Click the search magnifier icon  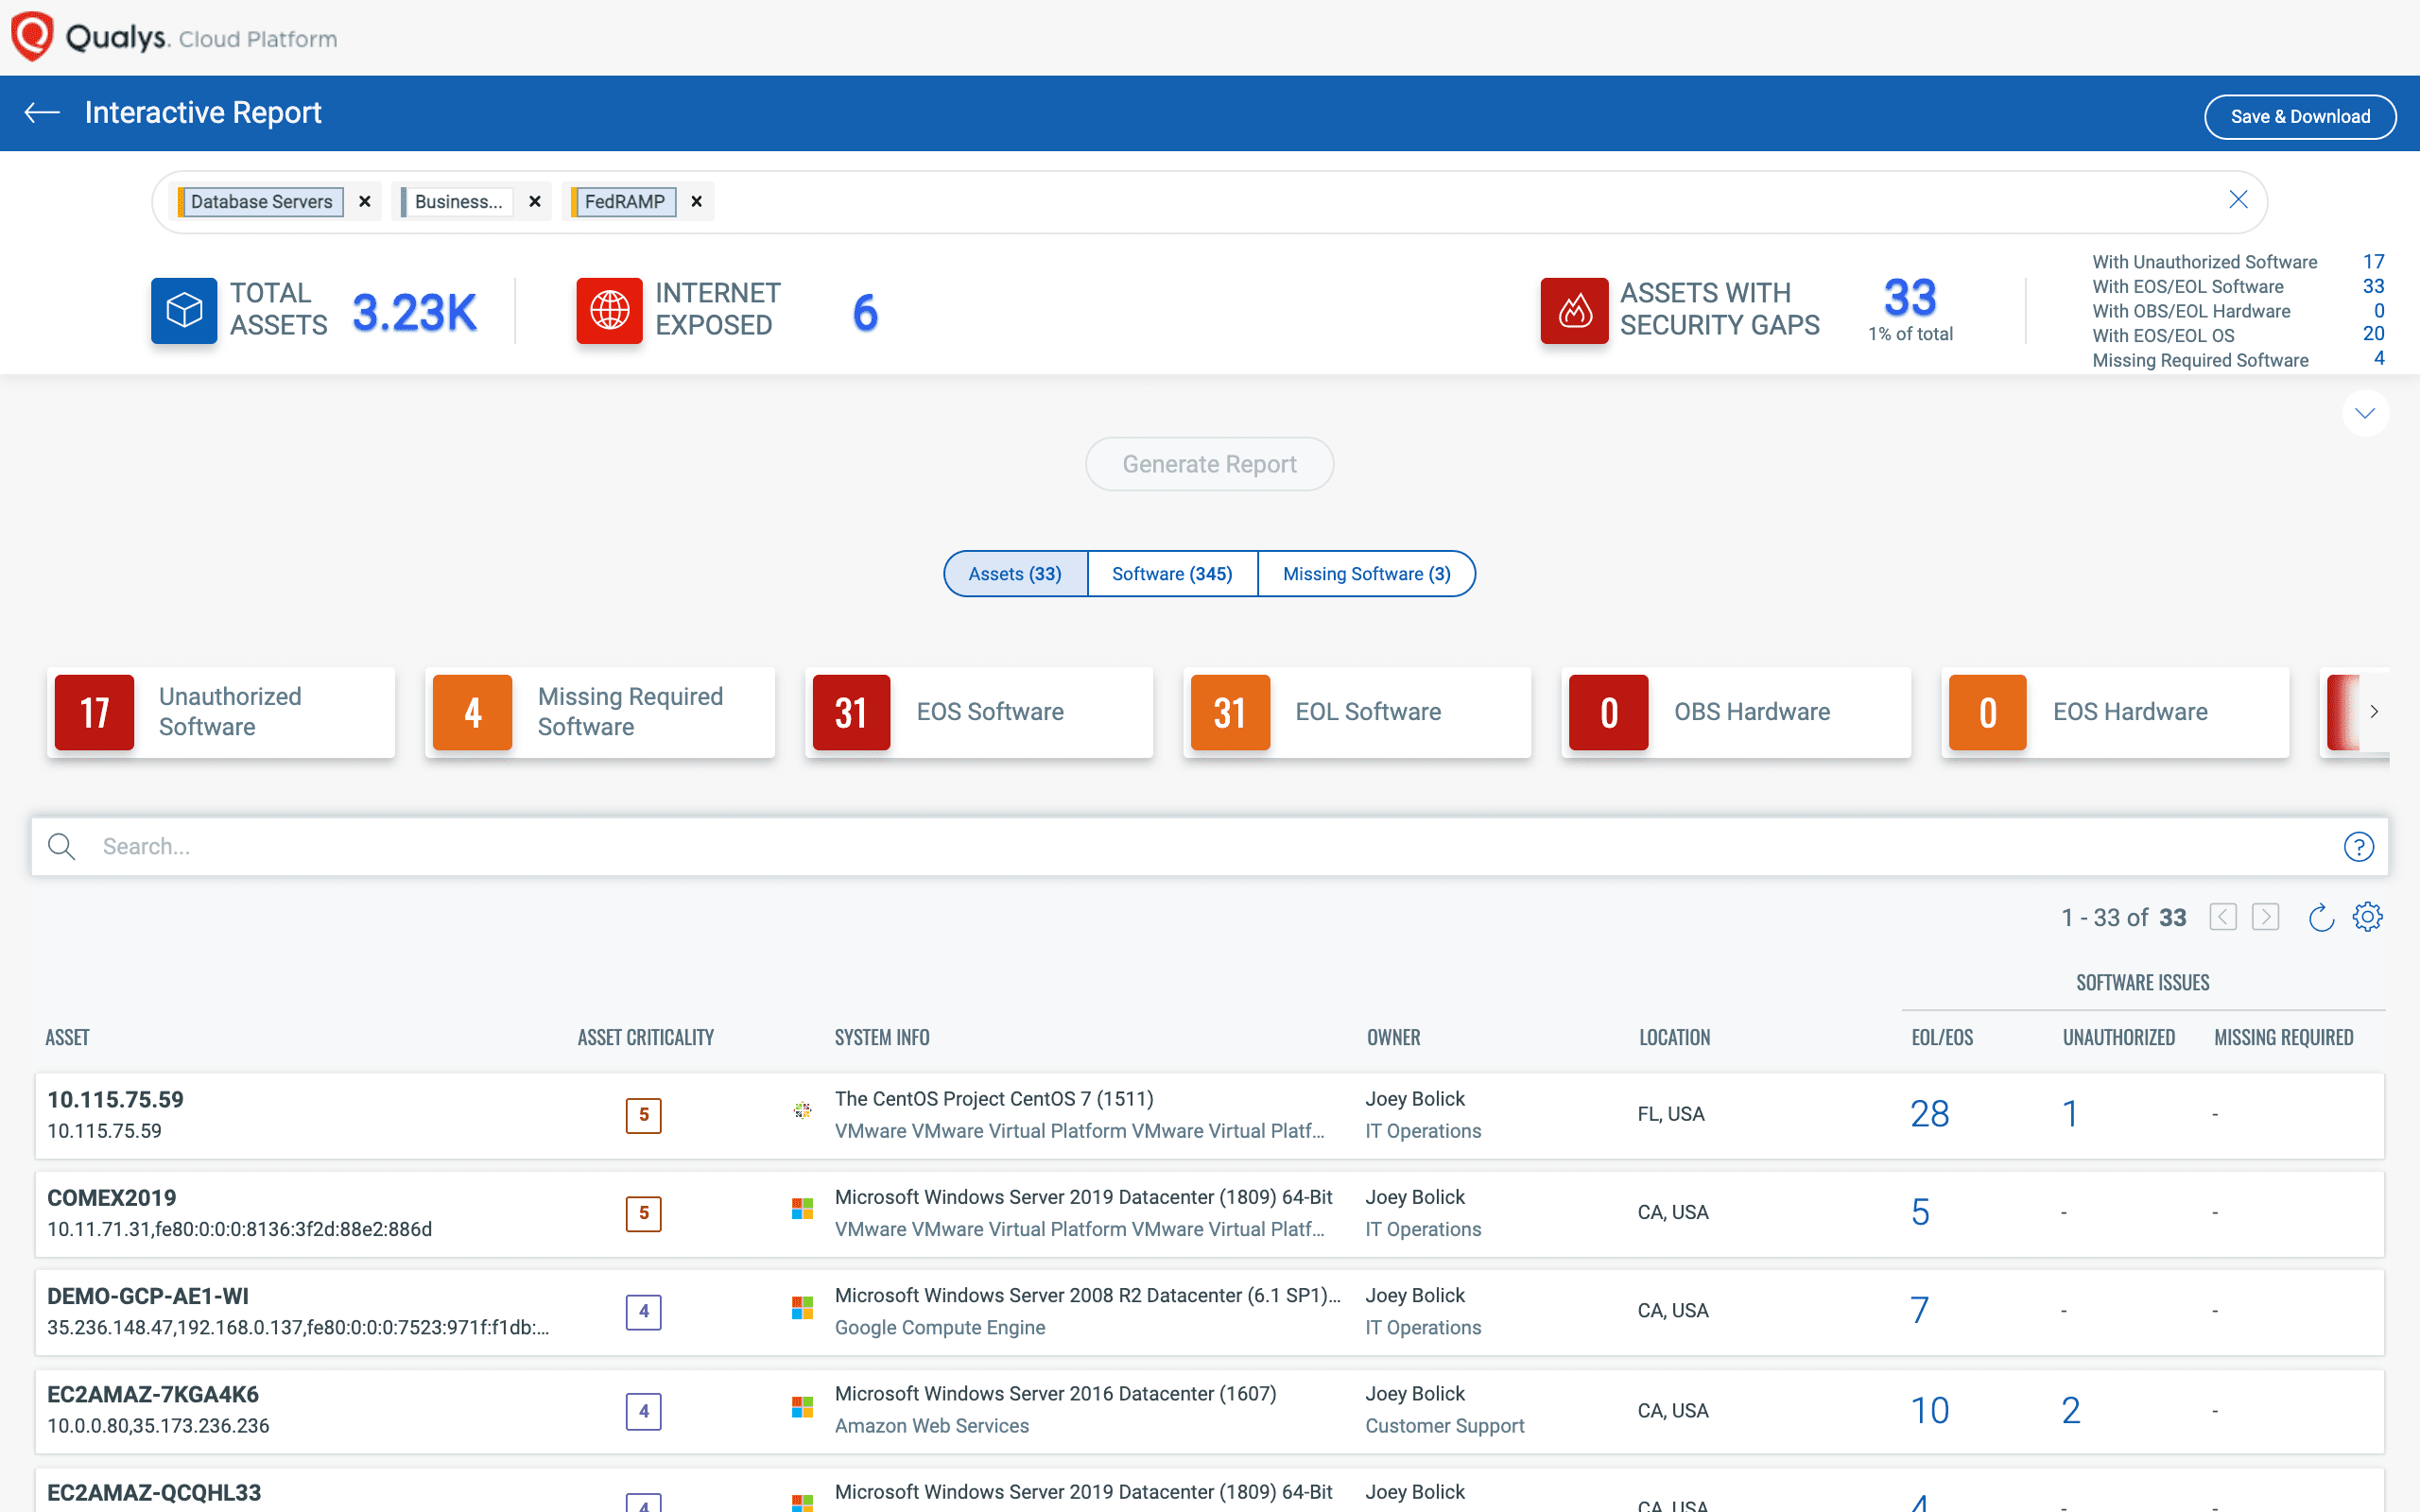click(x=61, y=847)
